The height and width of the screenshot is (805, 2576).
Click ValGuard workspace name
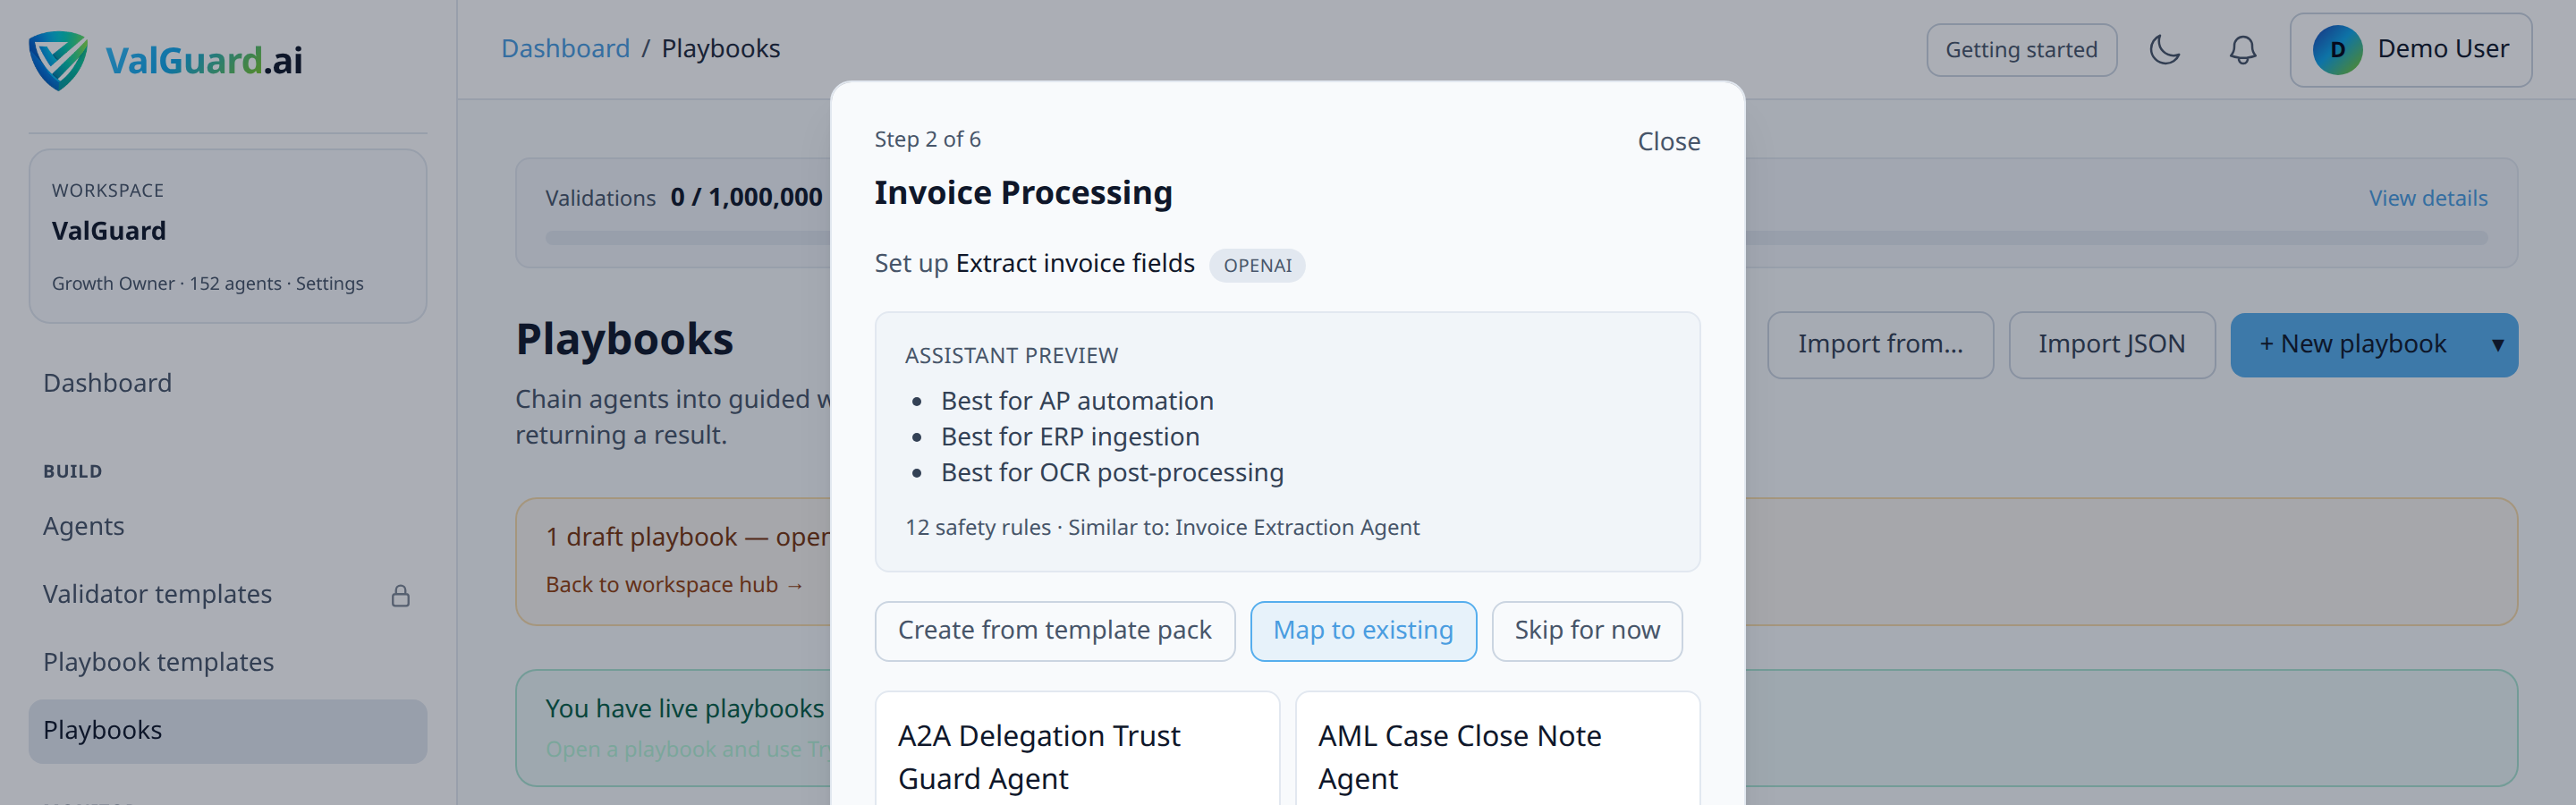(x=109, y=231)
